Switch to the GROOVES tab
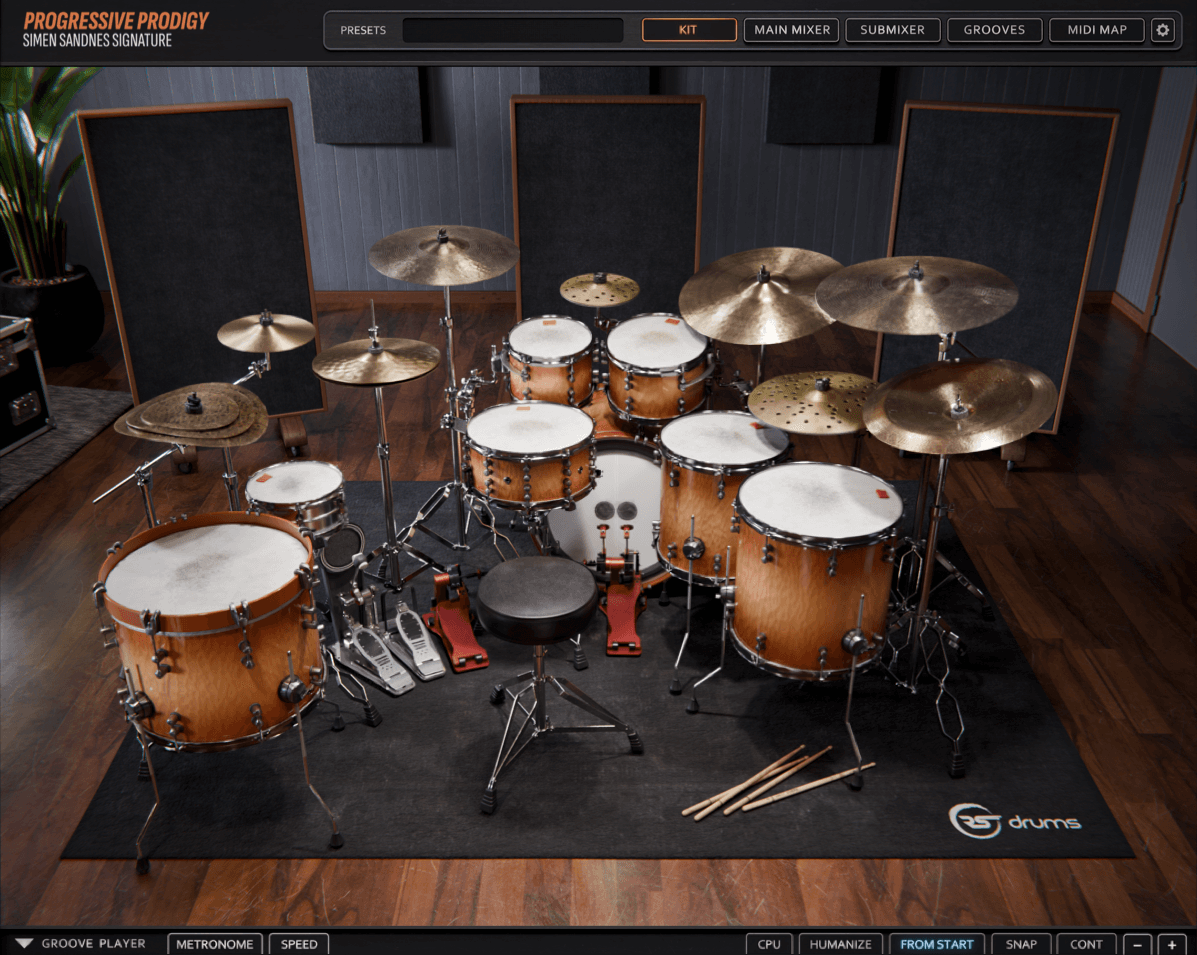Image resolution: width=1197 pixels, height=955 pixels. (994, 30)
